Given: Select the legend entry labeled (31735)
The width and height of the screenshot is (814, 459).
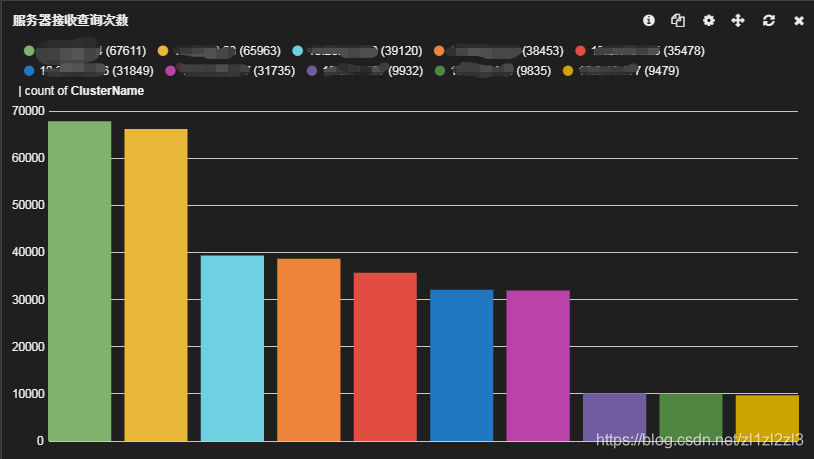Looking at the screenshot, I should (230, 71).
